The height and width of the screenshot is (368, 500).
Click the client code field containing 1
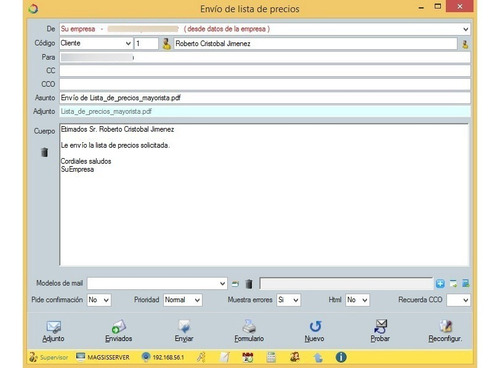click(146, 44)
